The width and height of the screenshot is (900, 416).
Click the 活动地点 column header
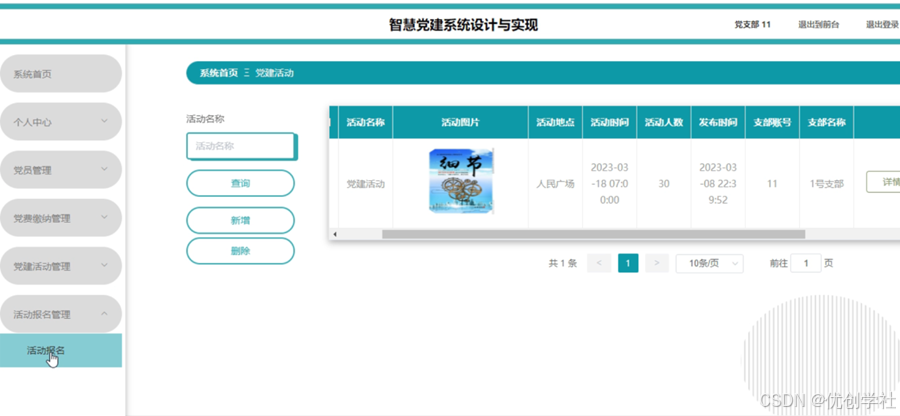(x=556, y=122)
